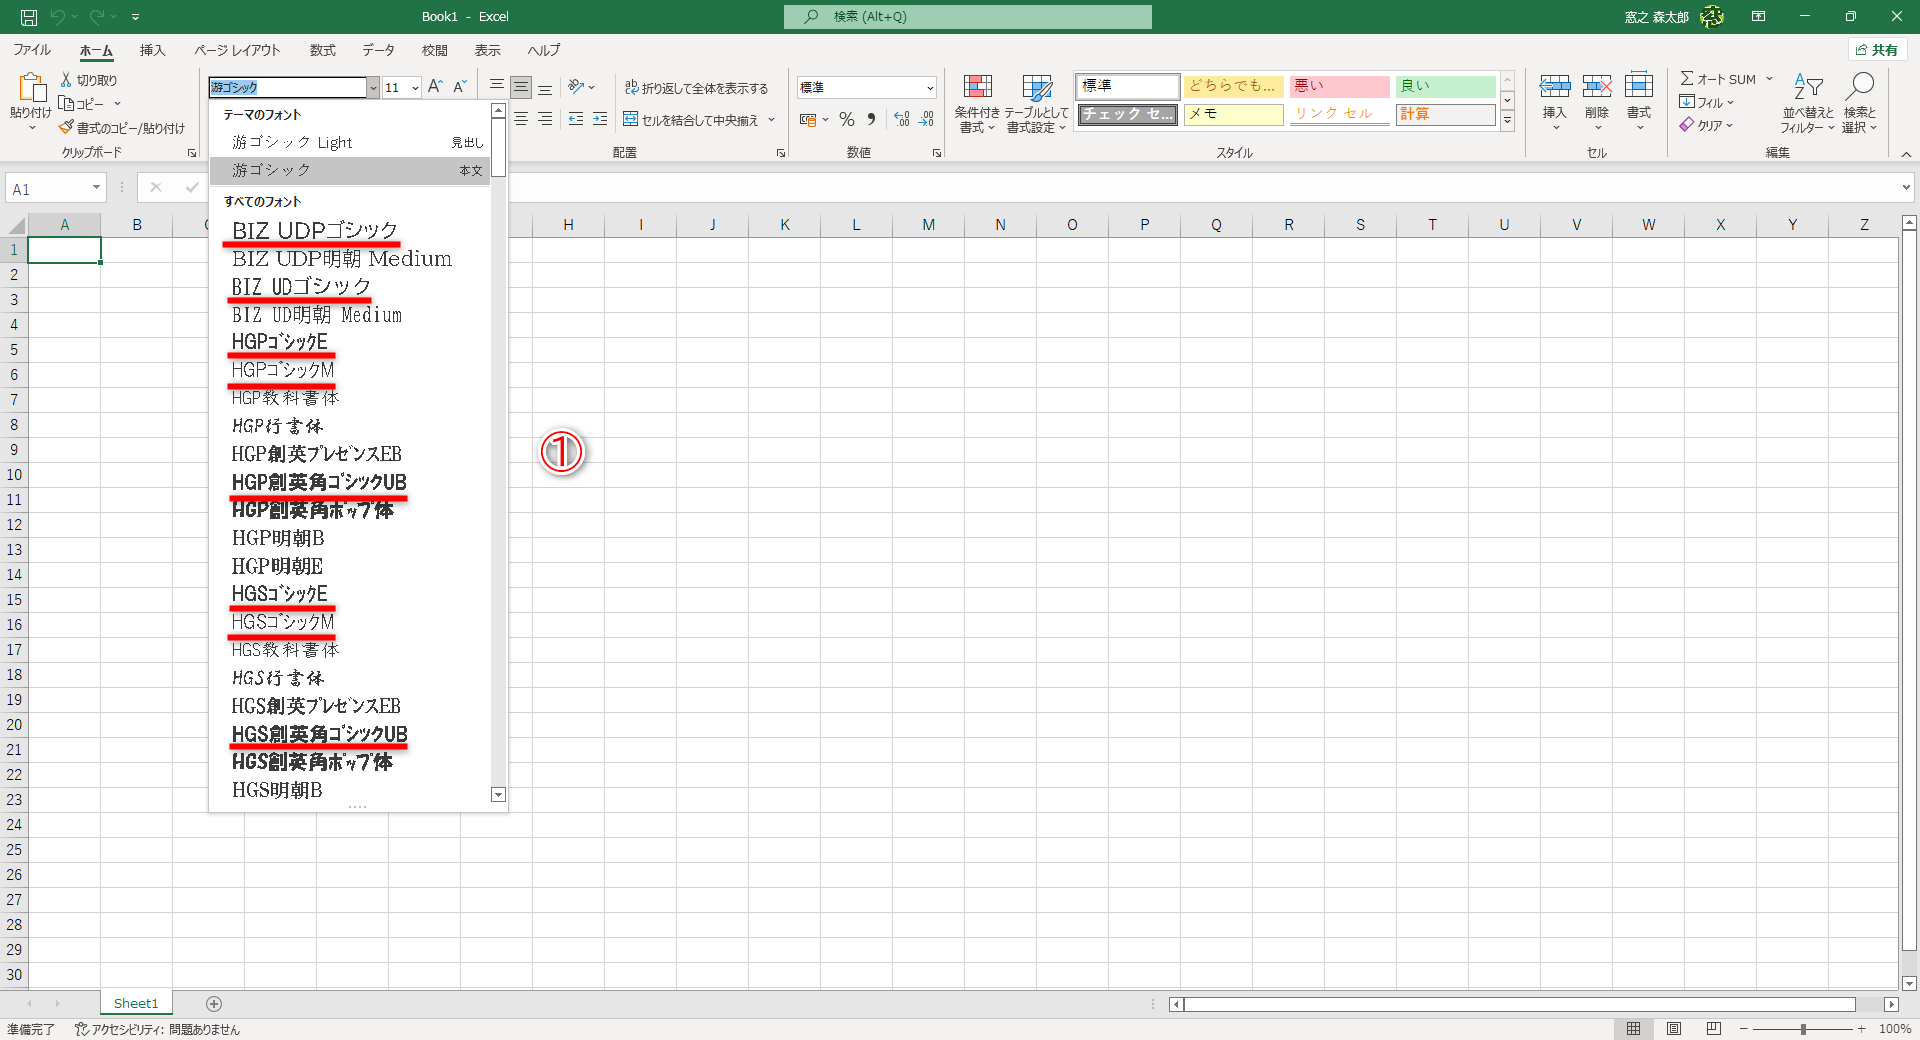Toggle right horizontal alignment
Image resolution: width=1920 pixels, height=1040 pixels.
545,119
